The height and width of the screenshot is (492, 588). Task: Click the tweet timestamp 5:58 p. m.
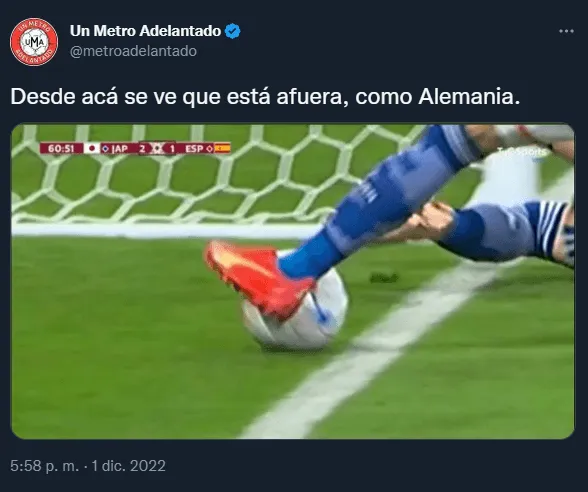(x=45, y=466)
